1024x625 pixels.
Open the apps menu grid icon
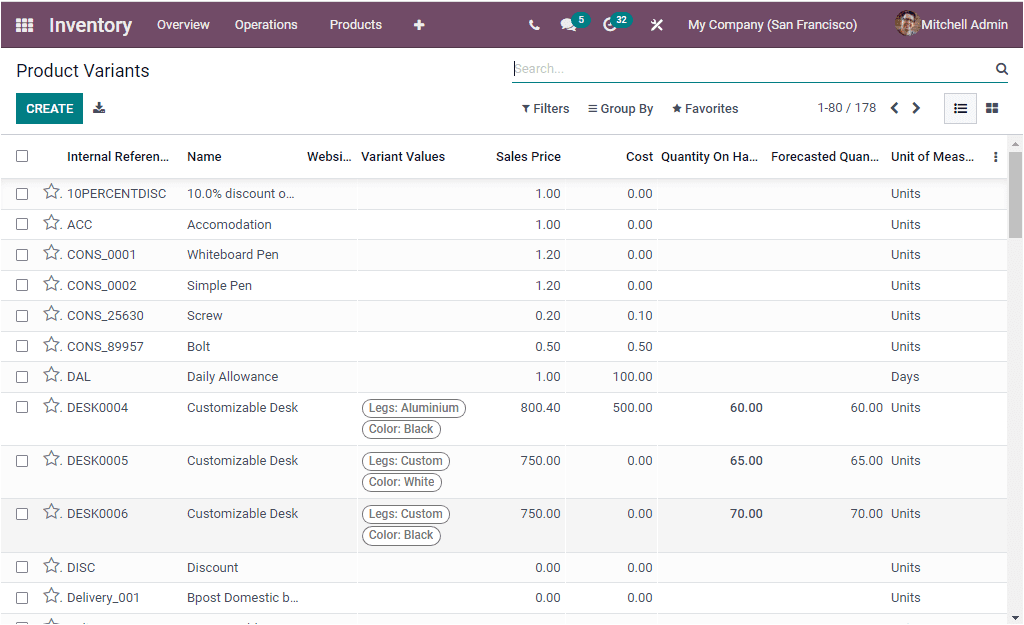pyautogui.click(x=24, y=24)
